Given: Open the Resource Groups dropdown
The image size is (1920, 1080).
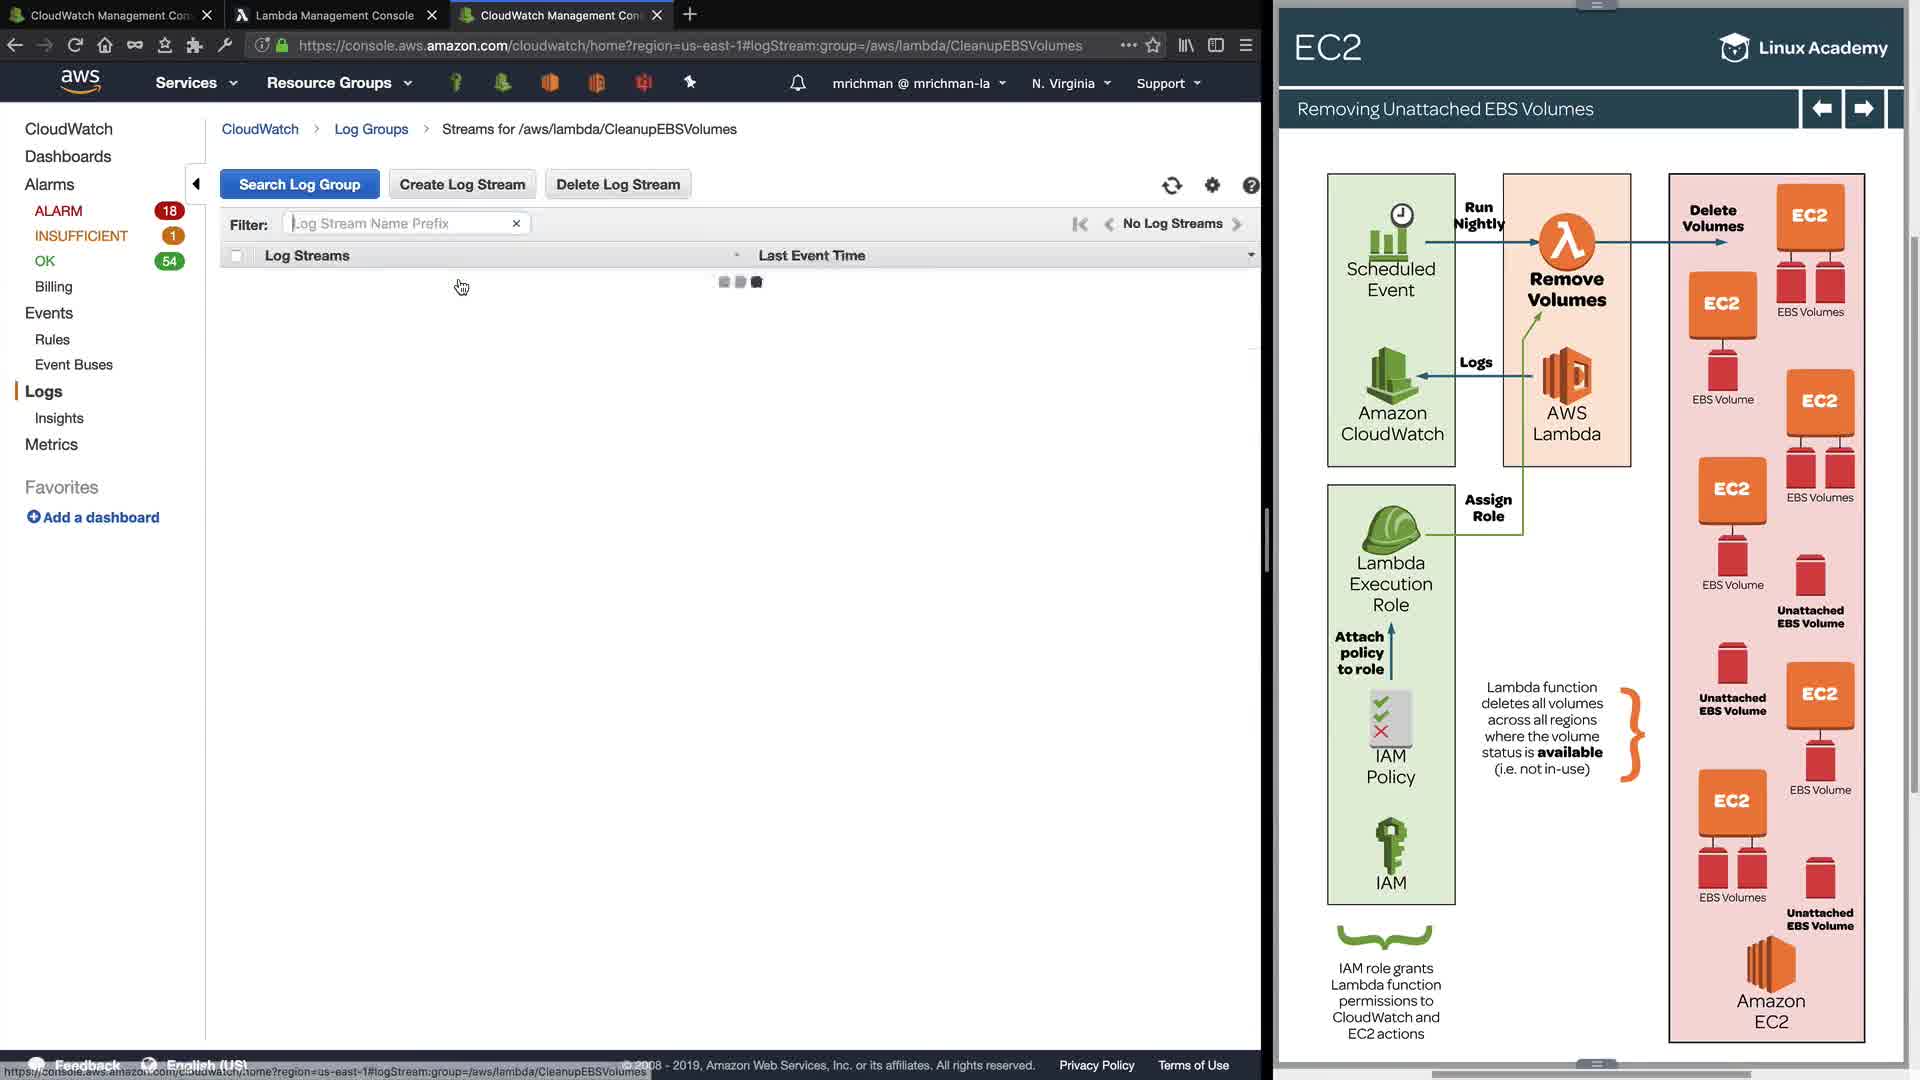Looking at the screenshot, I should [x=339, y=83].
